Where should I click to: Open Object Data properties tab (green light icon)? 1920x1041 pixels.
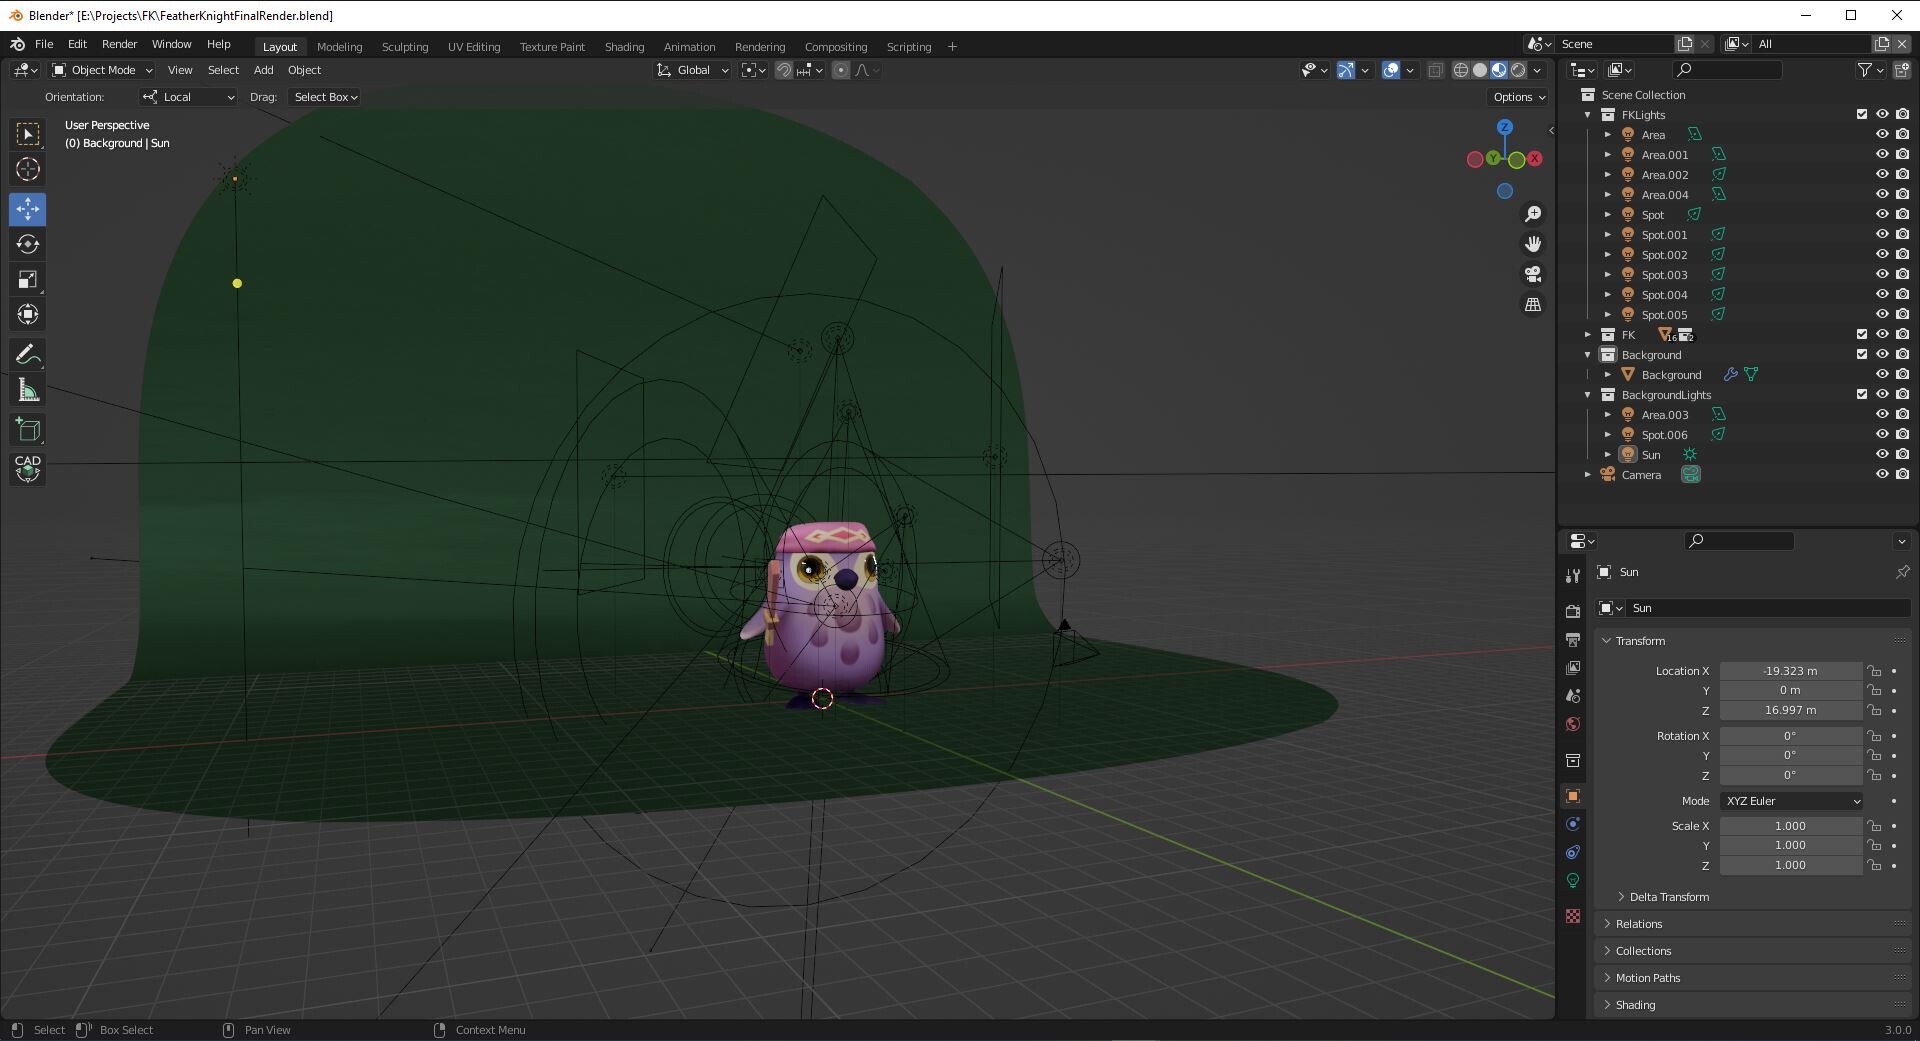coord(1573,881)
